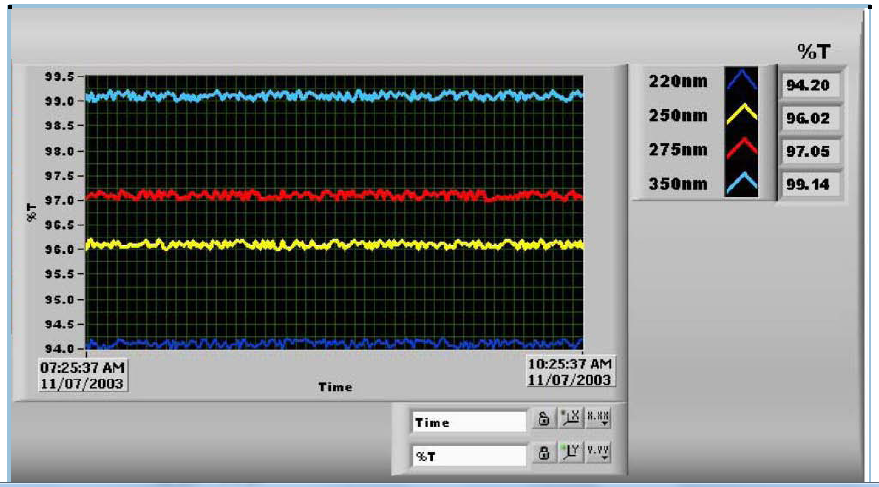Click the 97.05 %T value indicator

(808, 152)
